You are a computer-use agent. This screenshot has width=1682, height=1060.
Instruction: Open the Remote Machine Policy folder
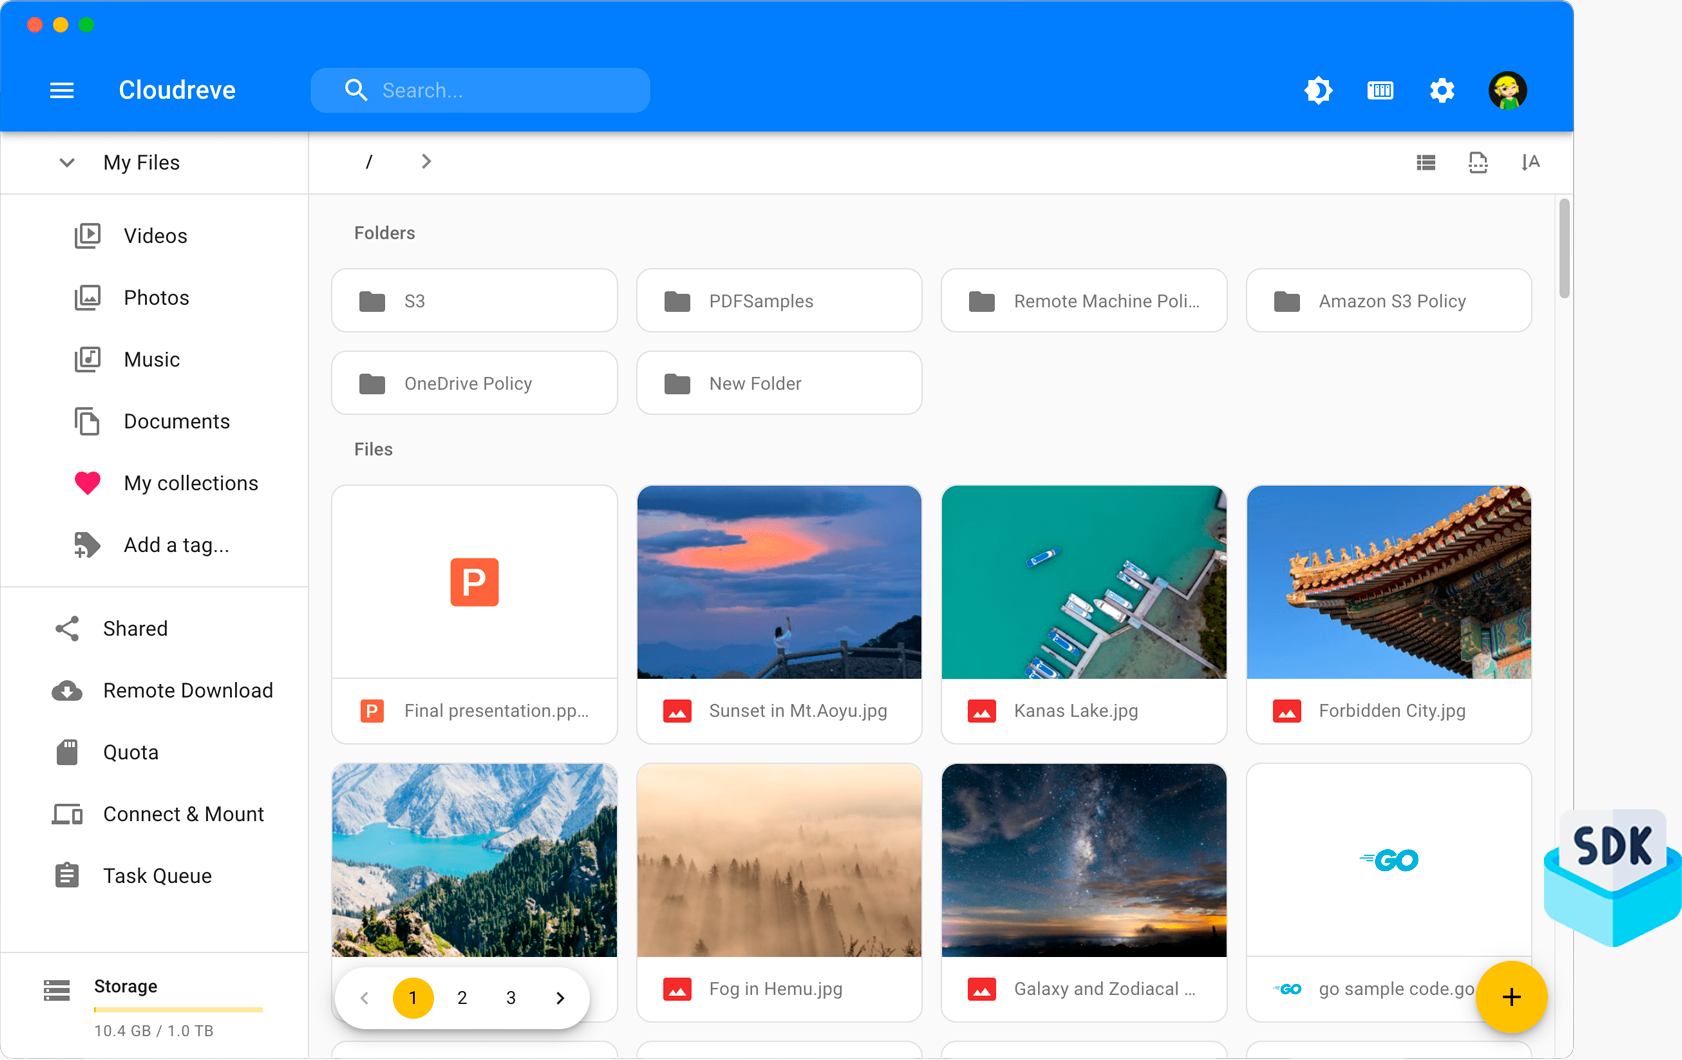[1084, 300]
